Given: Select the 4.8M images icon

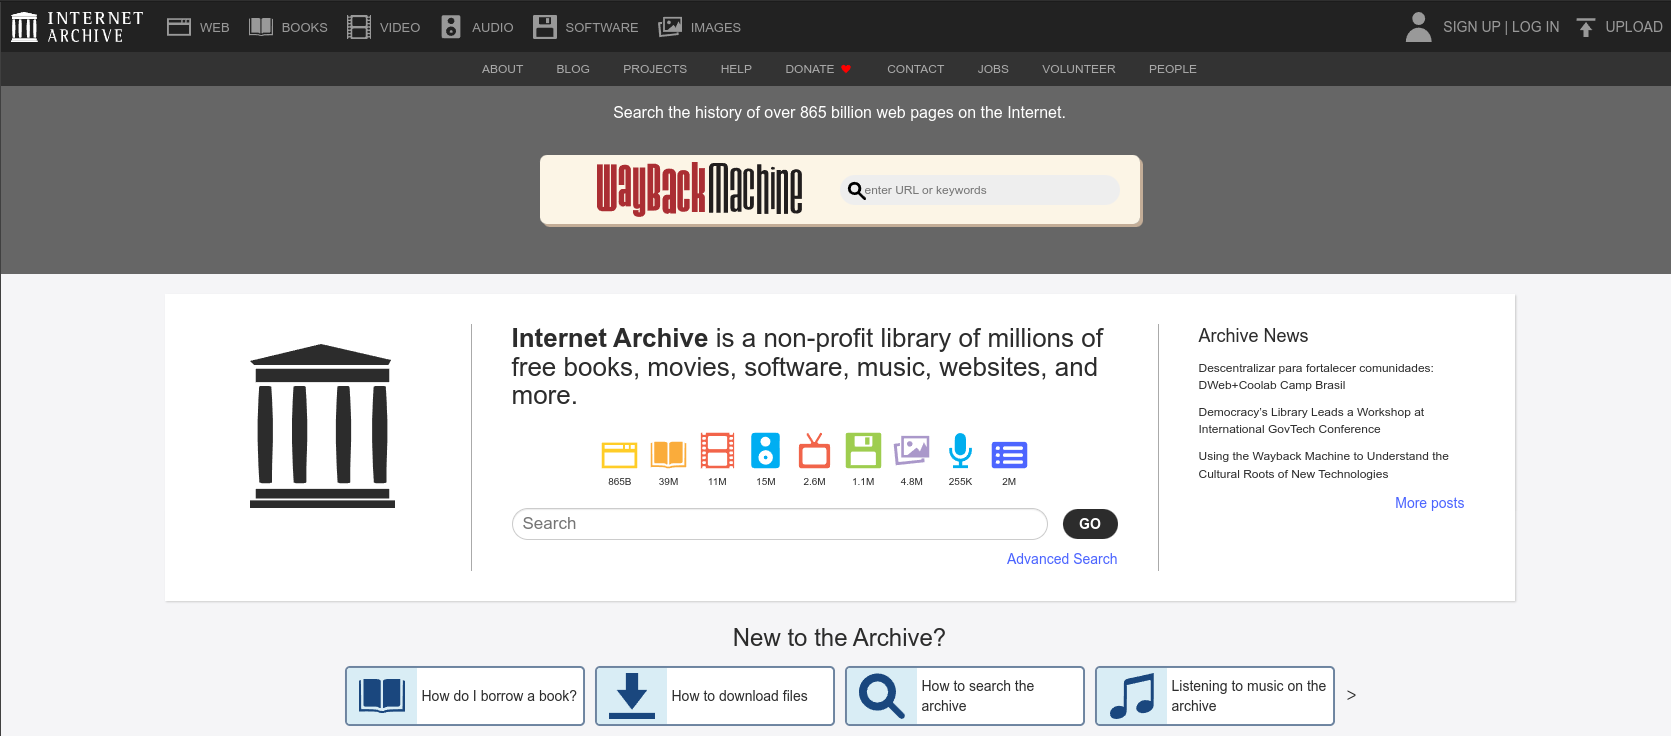Looking at the screenshot, I should pos(911,451).
